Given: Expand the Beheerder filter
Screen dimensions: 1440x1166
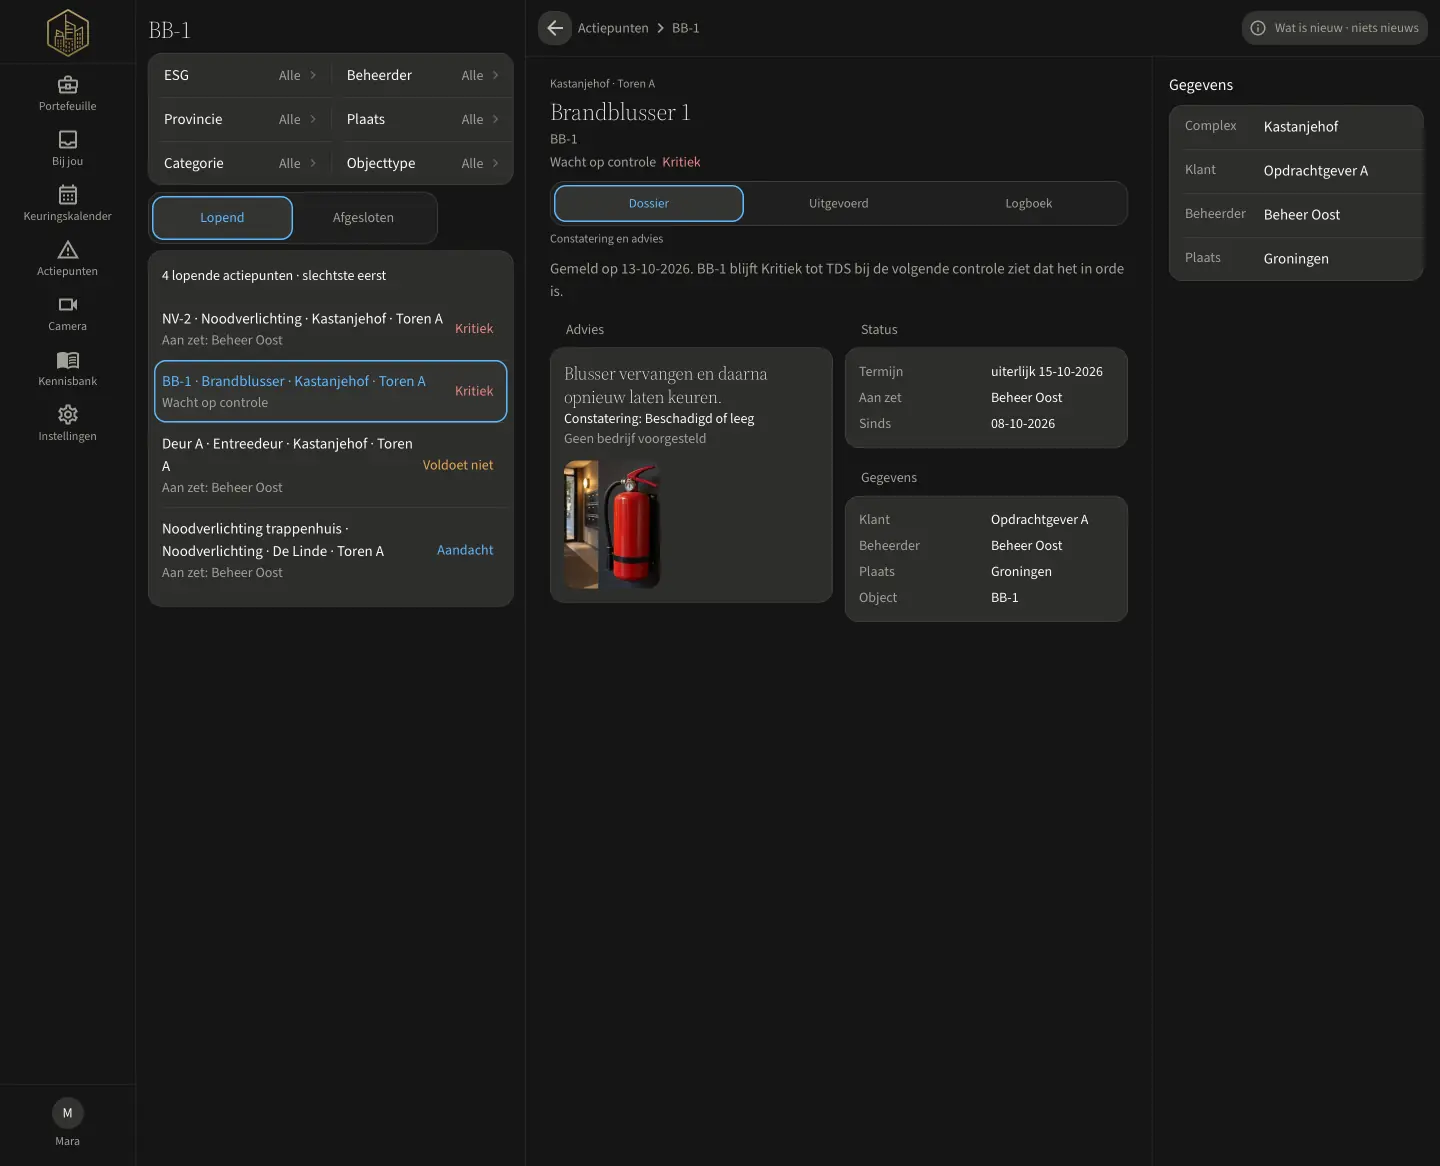Looking at the screenshot, I should [423, 75].
